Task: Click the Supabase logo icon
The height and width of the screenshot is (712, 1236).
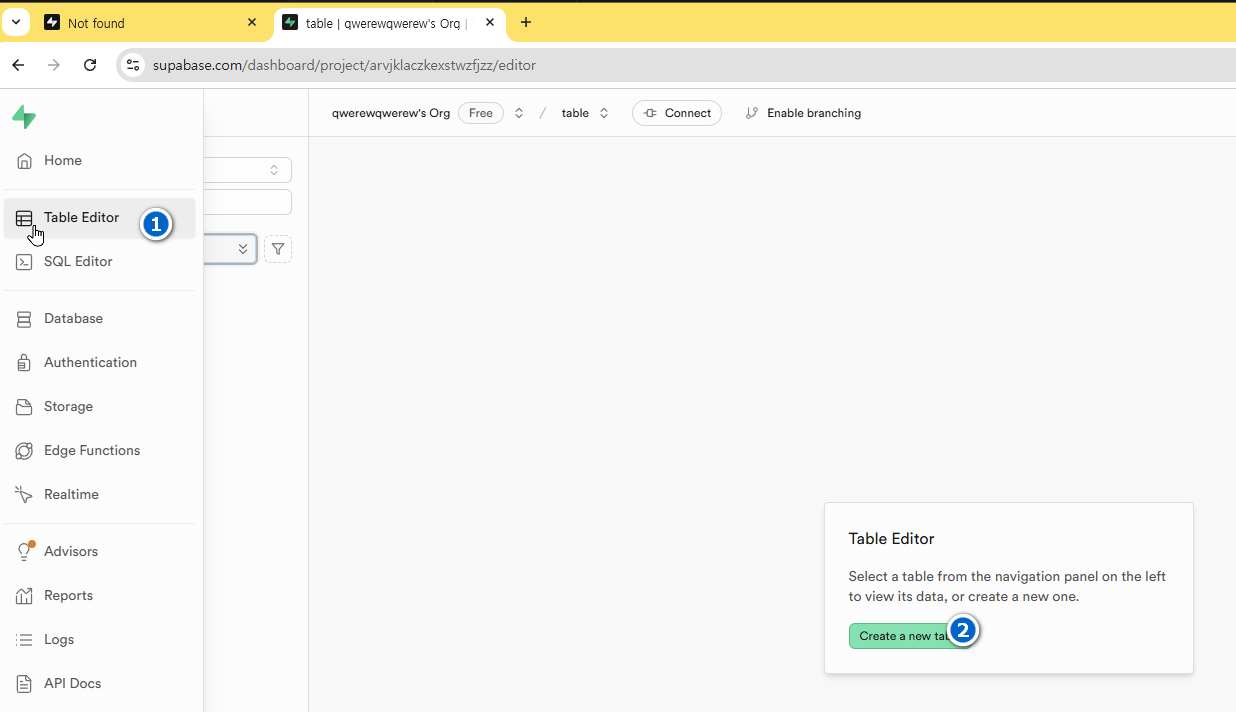Action: (x=24, y=117)
